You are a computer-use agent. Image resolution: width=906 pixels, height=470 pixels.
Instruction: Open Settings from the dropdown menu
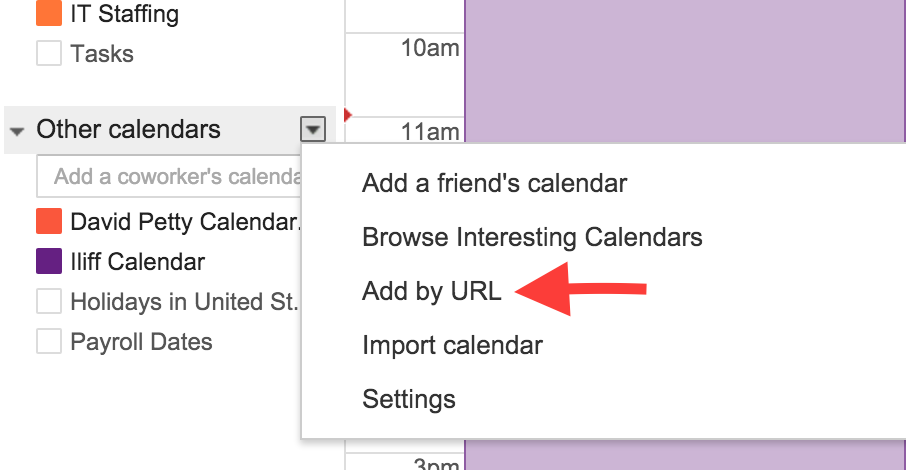tap(408, 400)
